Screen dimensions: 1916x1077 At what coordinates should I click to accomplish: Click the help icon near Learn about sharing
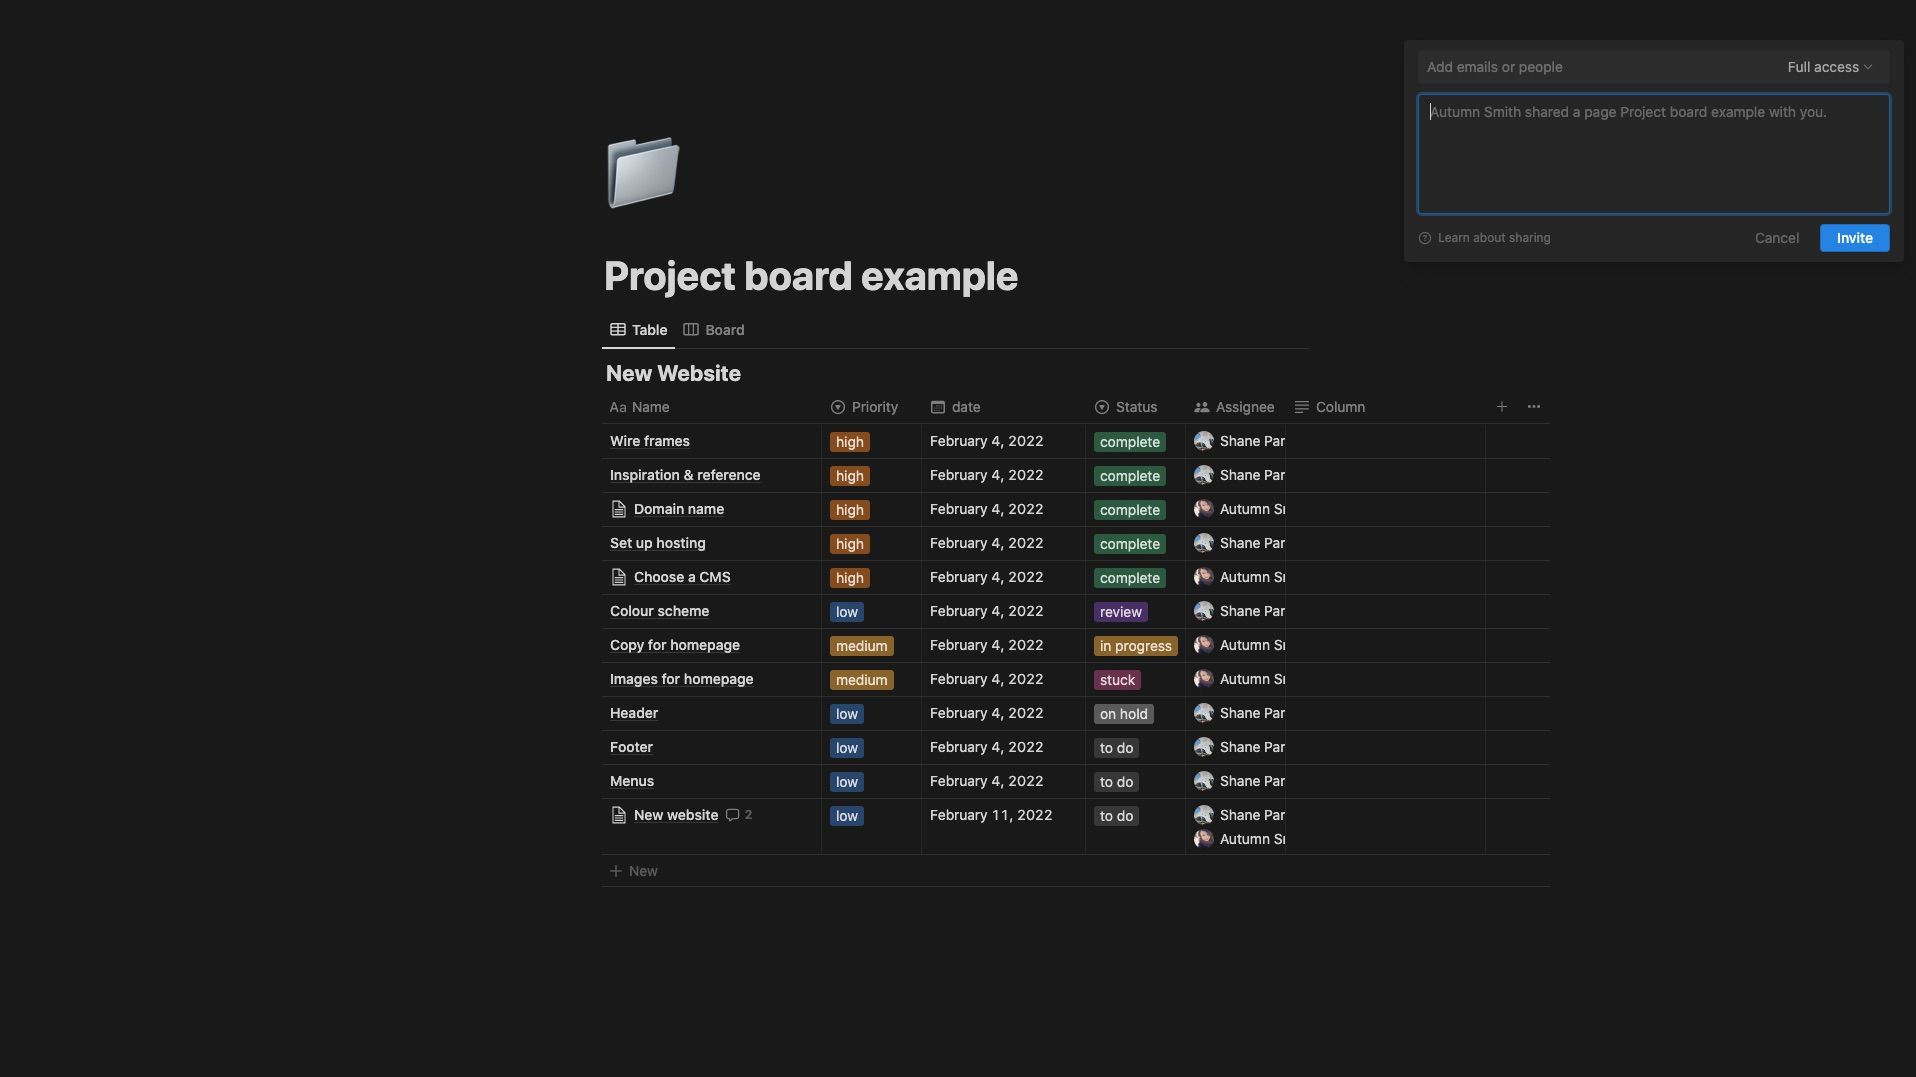coord(1425,238)
